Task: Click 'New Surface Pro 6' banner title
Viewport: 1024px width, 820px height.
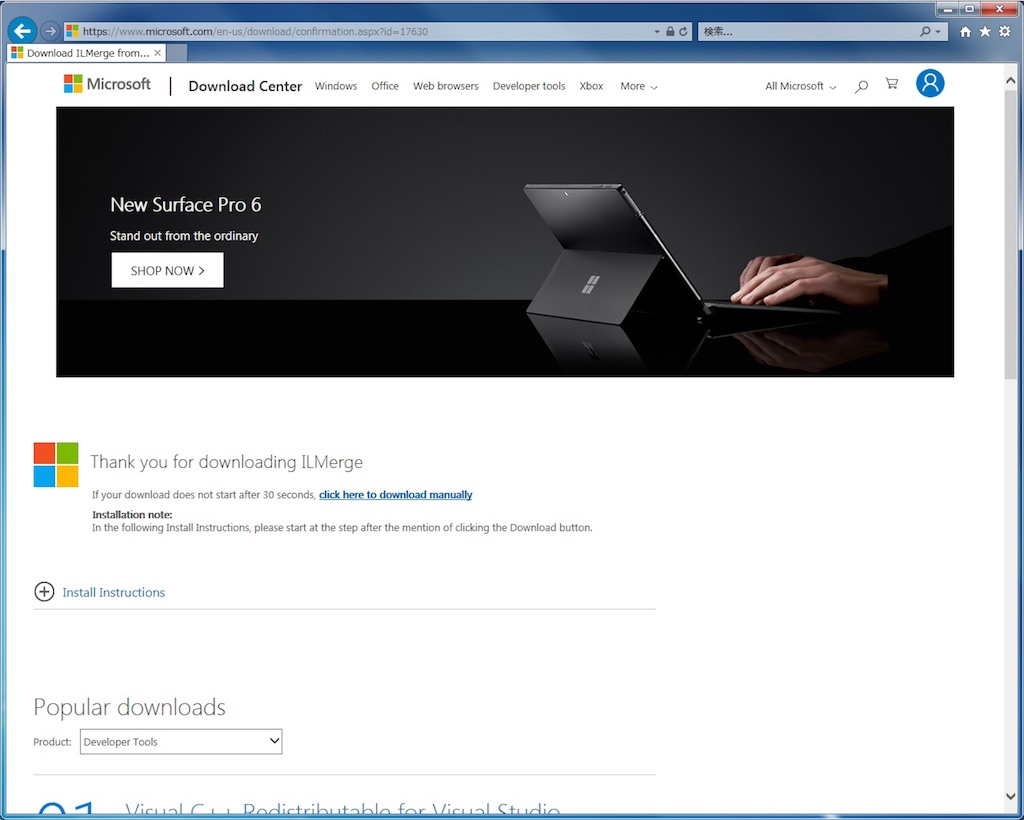Action: coord(185,205)
